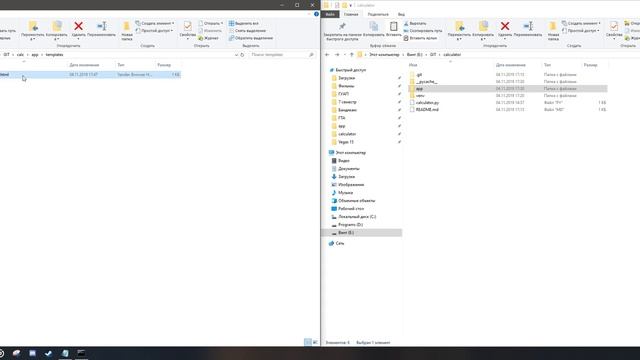The width and height of the screenshot is (640, 360).
Task: Click Invert selection in templates window
Action: click(251, 38)
